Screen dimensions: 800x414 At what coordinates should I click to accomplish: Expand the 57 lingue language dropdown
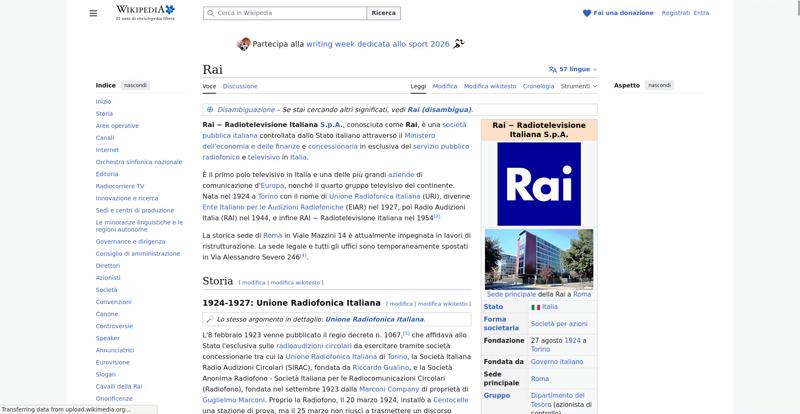578,69
